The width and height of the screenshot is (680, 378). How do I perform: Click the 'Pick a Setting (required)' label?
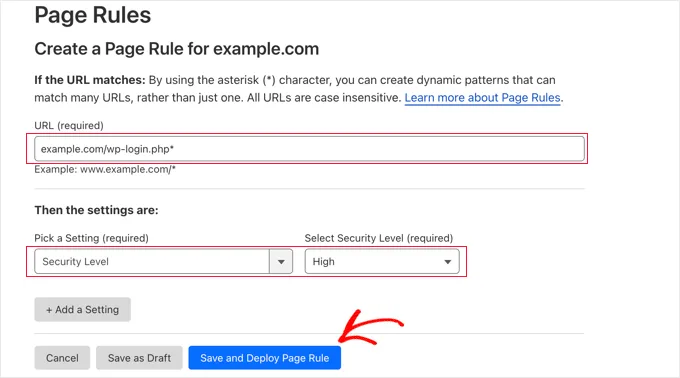(x=92, y=238)
